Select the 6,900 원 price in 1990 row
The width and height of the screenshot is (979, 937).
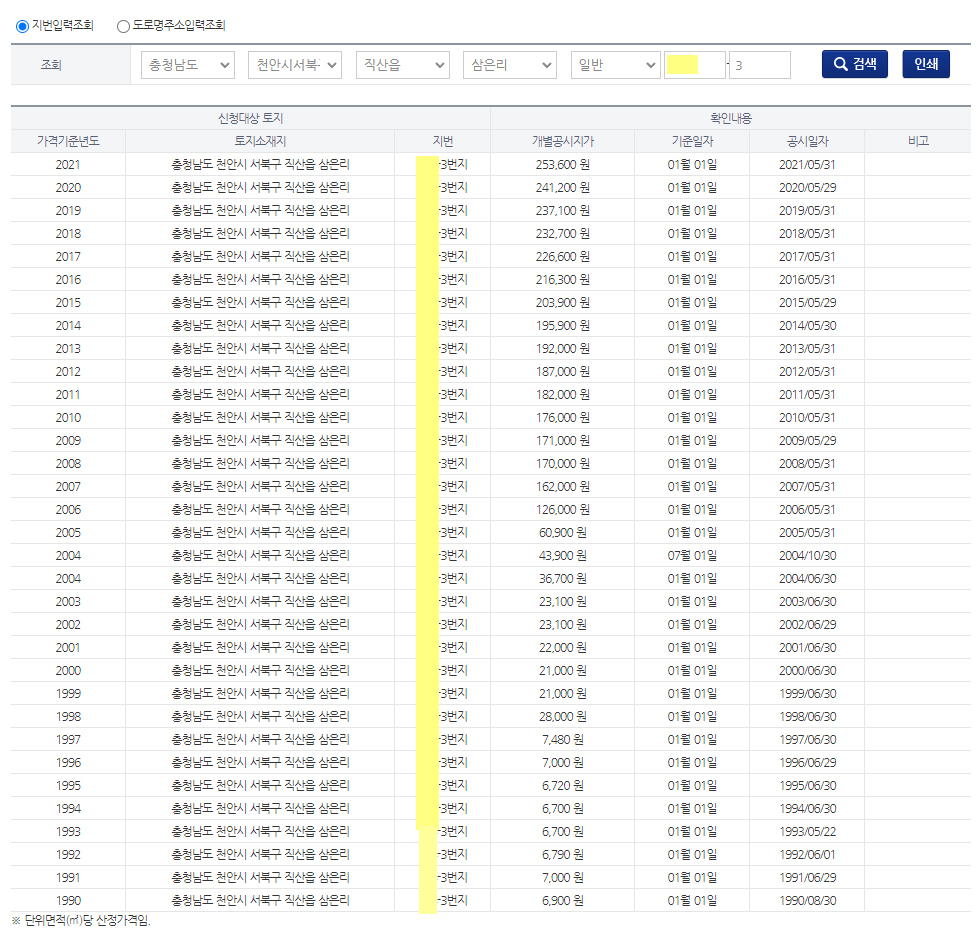pyautogui.click(x=562, y=900)
